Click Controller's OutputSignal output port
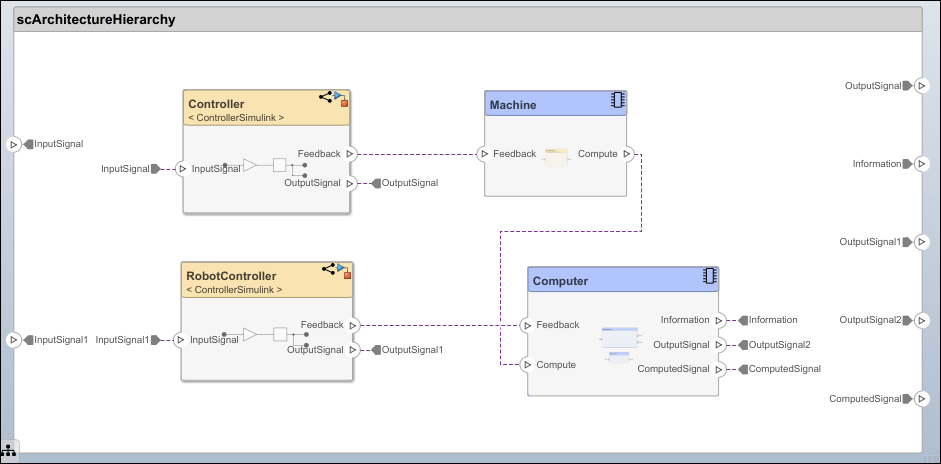The width and height of the screenshot is (941, 464). coord(350,184)
